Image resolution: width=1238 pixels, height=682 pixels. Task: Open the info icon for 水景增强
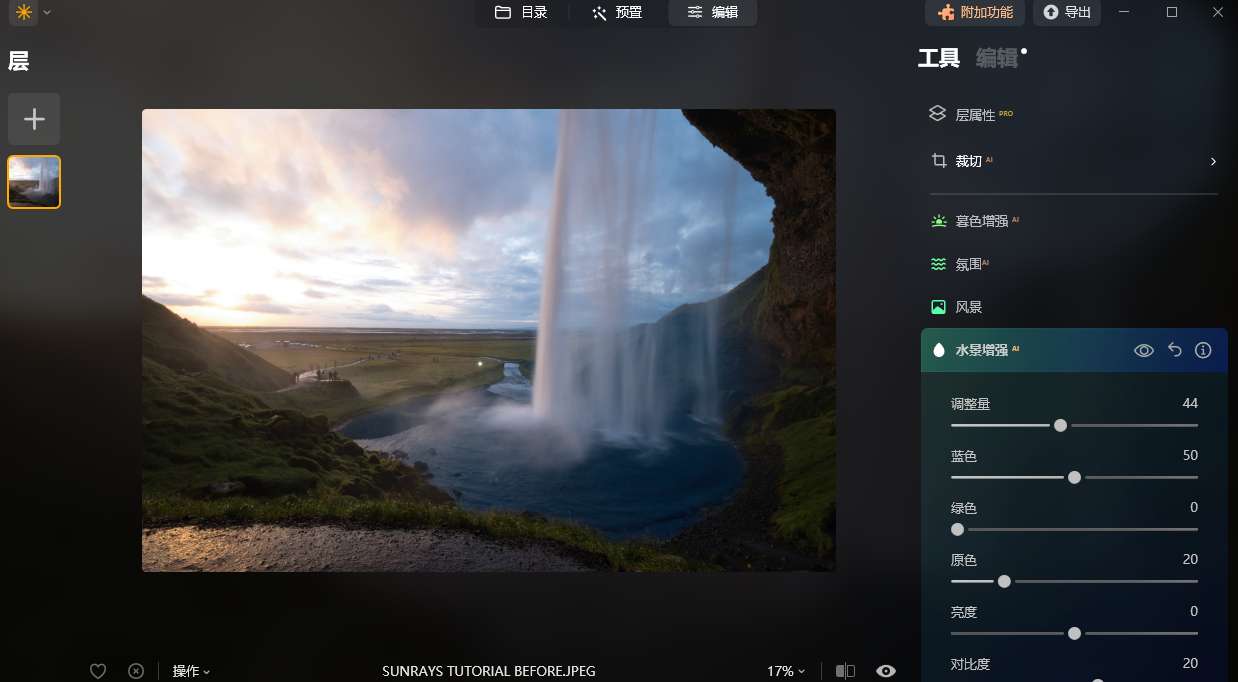point(1203,350)
